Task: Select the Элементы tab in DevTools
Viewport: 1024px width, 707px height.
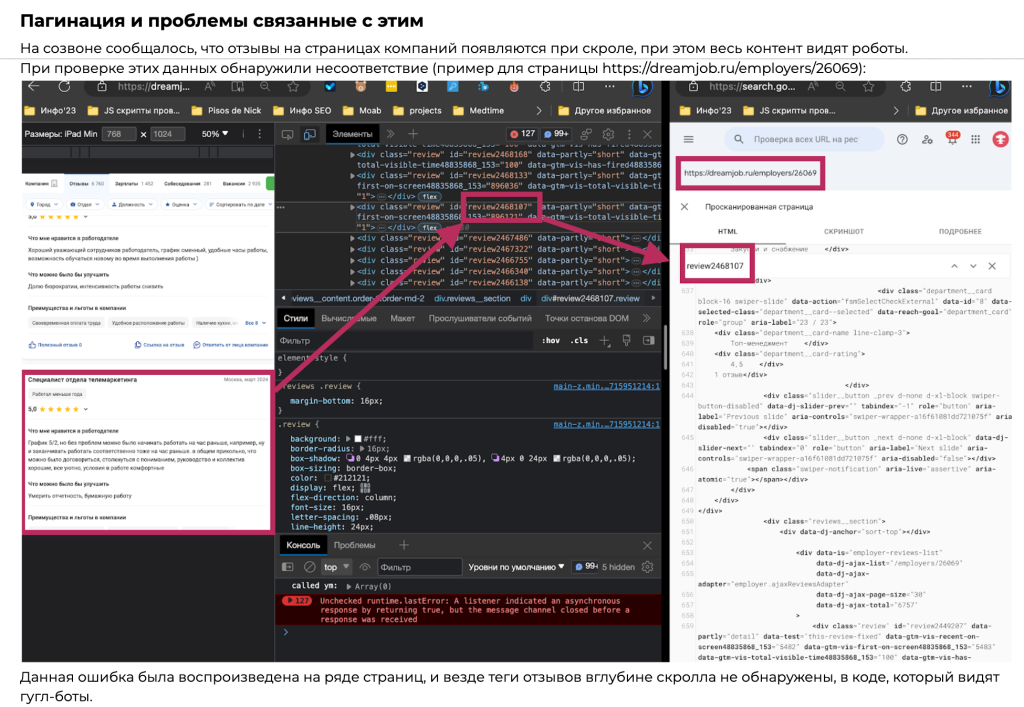Action: [352, 134]
